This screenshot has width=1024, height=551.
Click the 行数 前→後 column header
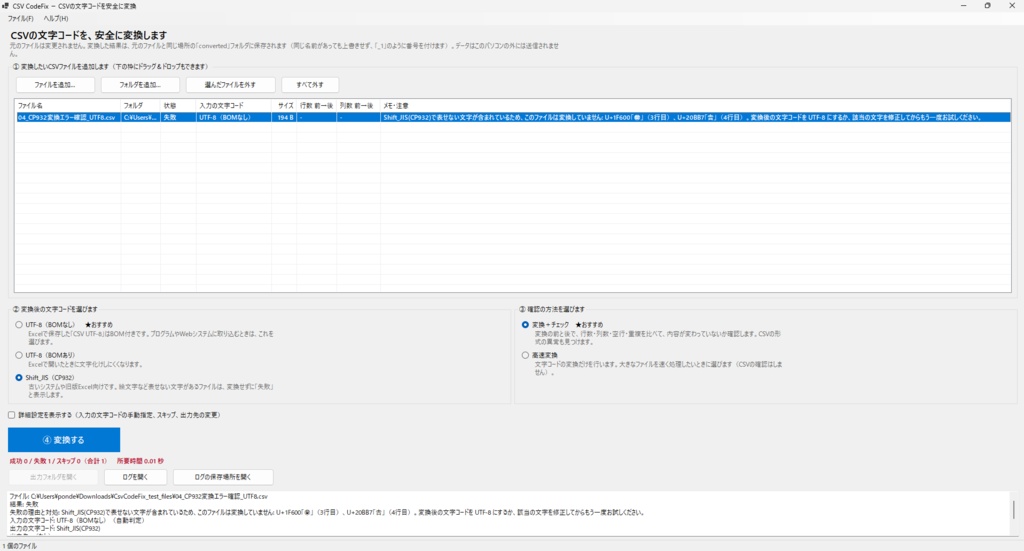(317, 106)
